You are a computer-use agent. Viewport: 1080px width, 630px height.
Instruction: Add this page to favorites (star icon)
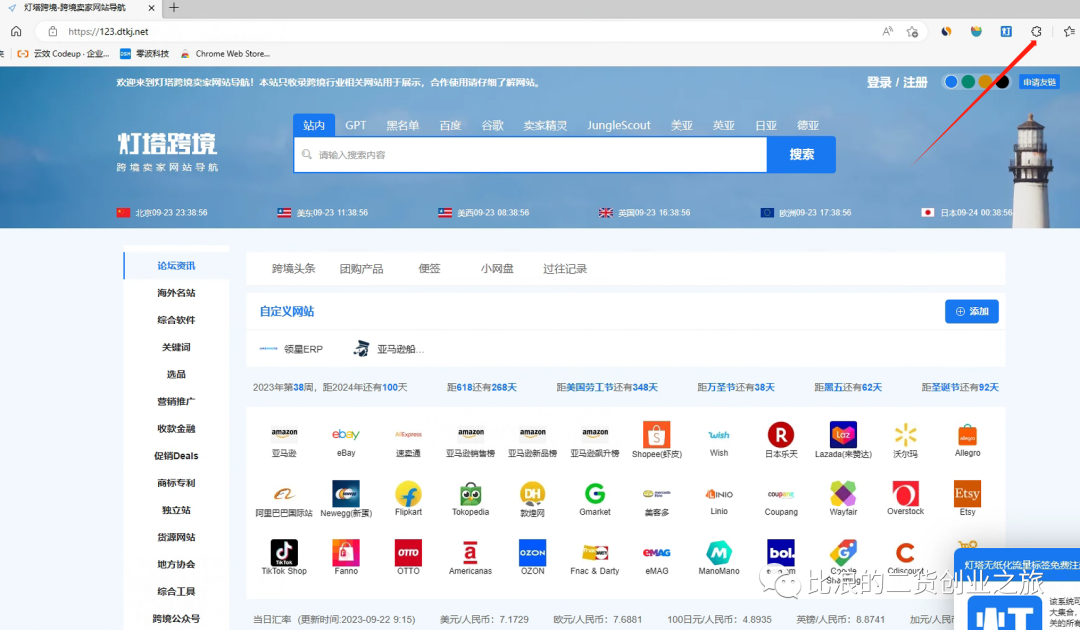(x=912, y=32)
